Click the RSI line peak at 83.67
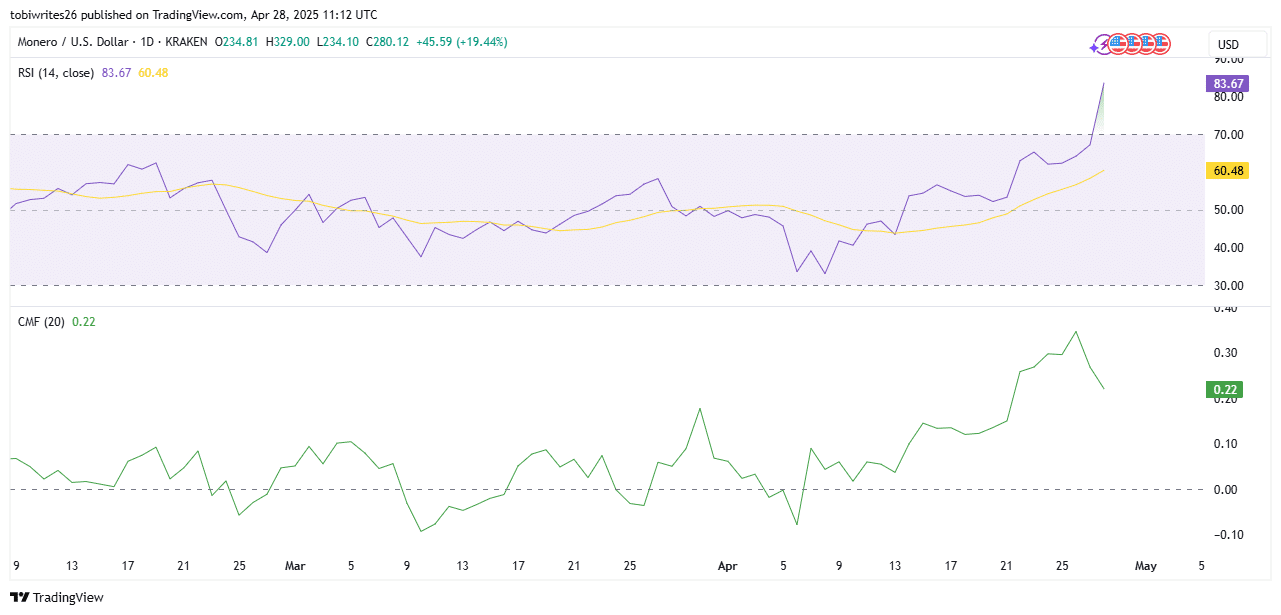 tap(1103, 84)
